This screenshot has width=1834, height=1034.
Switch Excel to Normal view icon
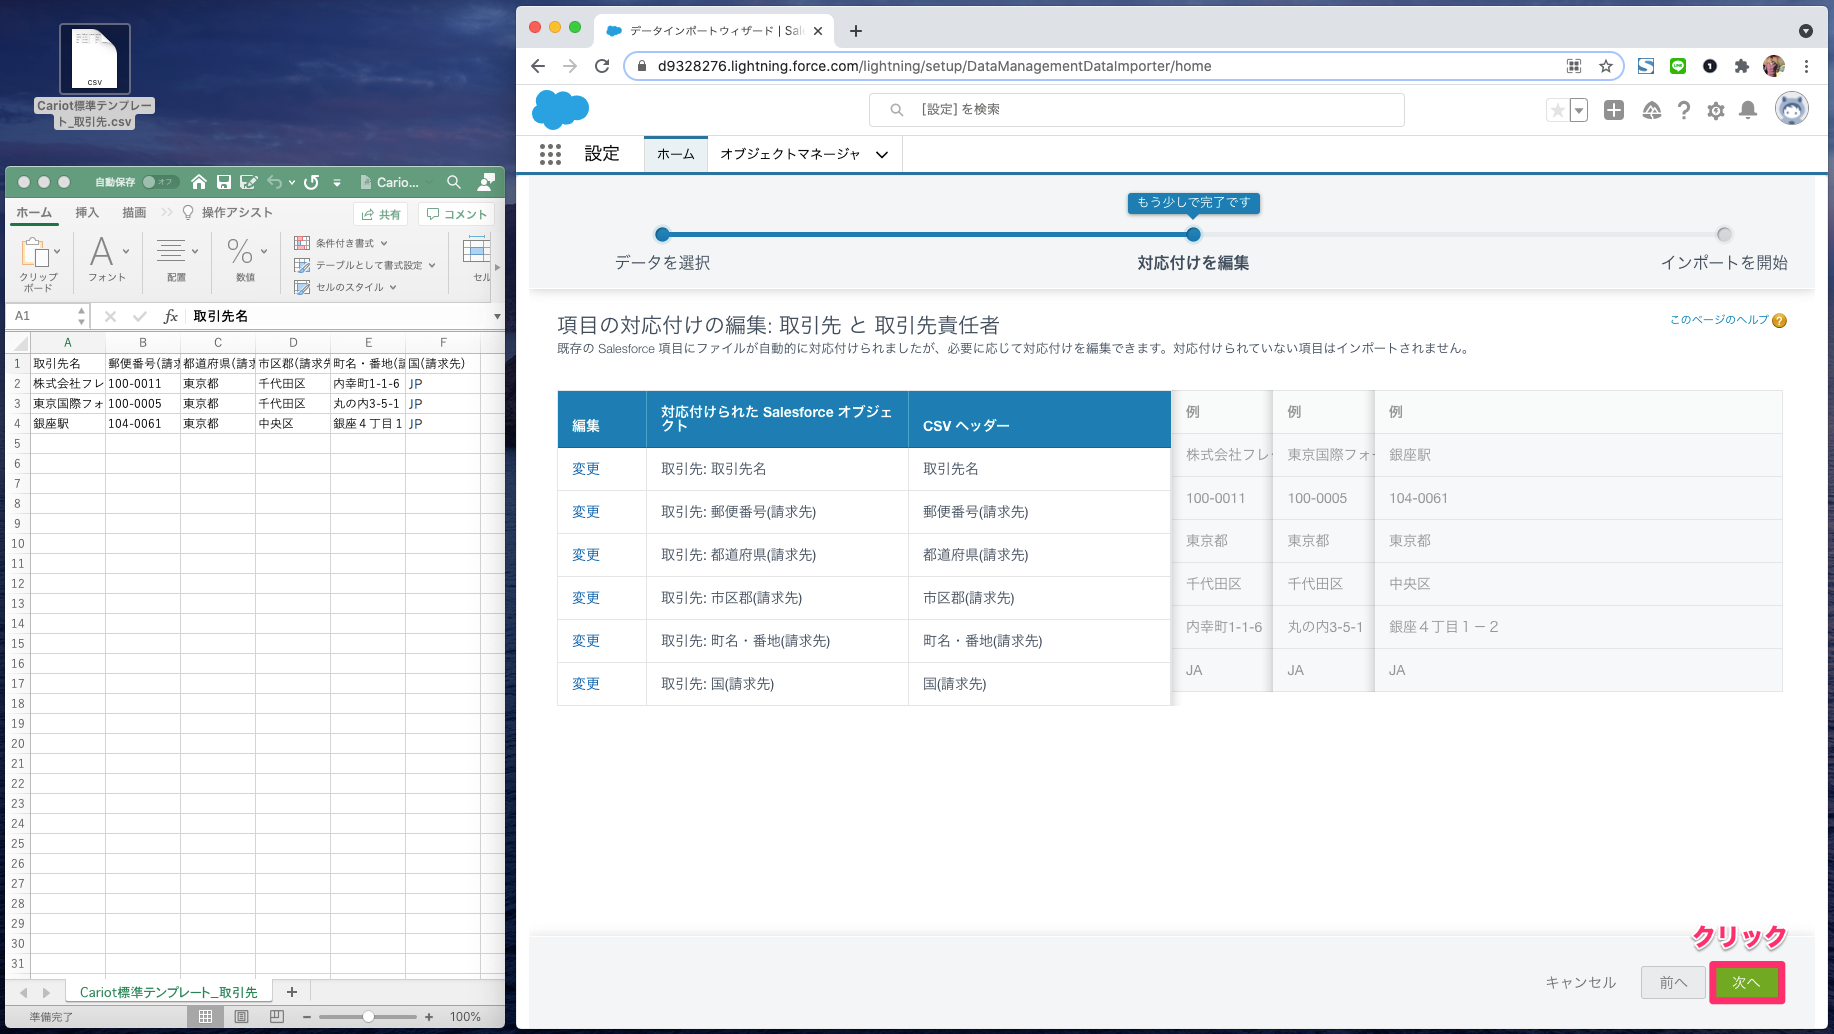click(x=205, y=1017)
